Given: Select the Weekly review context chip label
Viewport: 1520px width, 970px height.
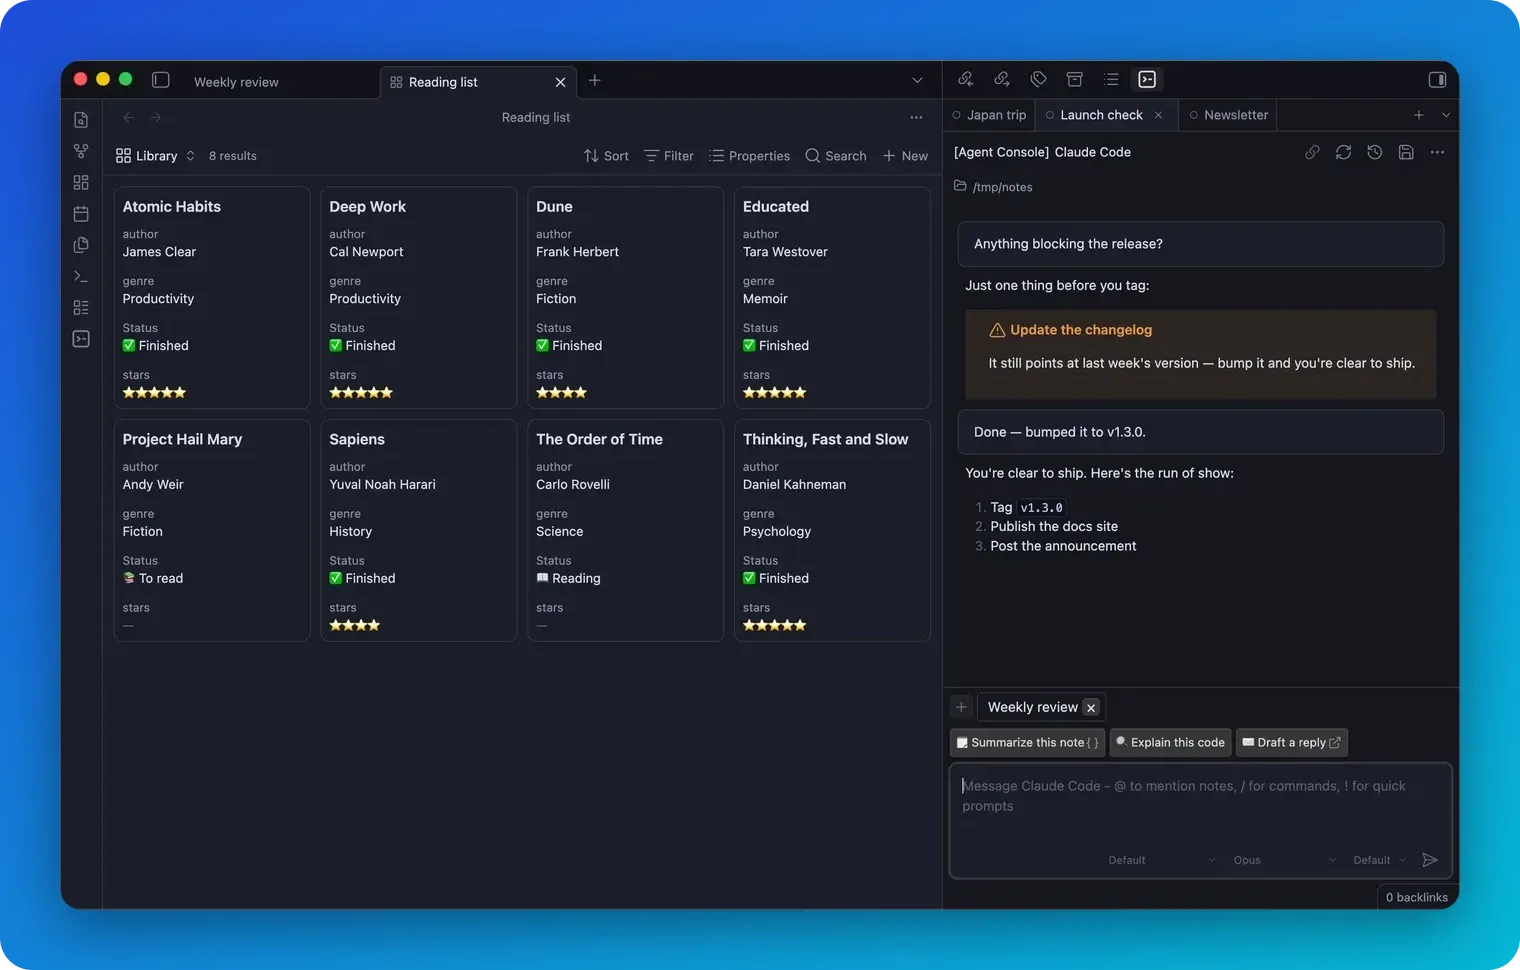Looking at the screenshot, I should click(1032, 707).
